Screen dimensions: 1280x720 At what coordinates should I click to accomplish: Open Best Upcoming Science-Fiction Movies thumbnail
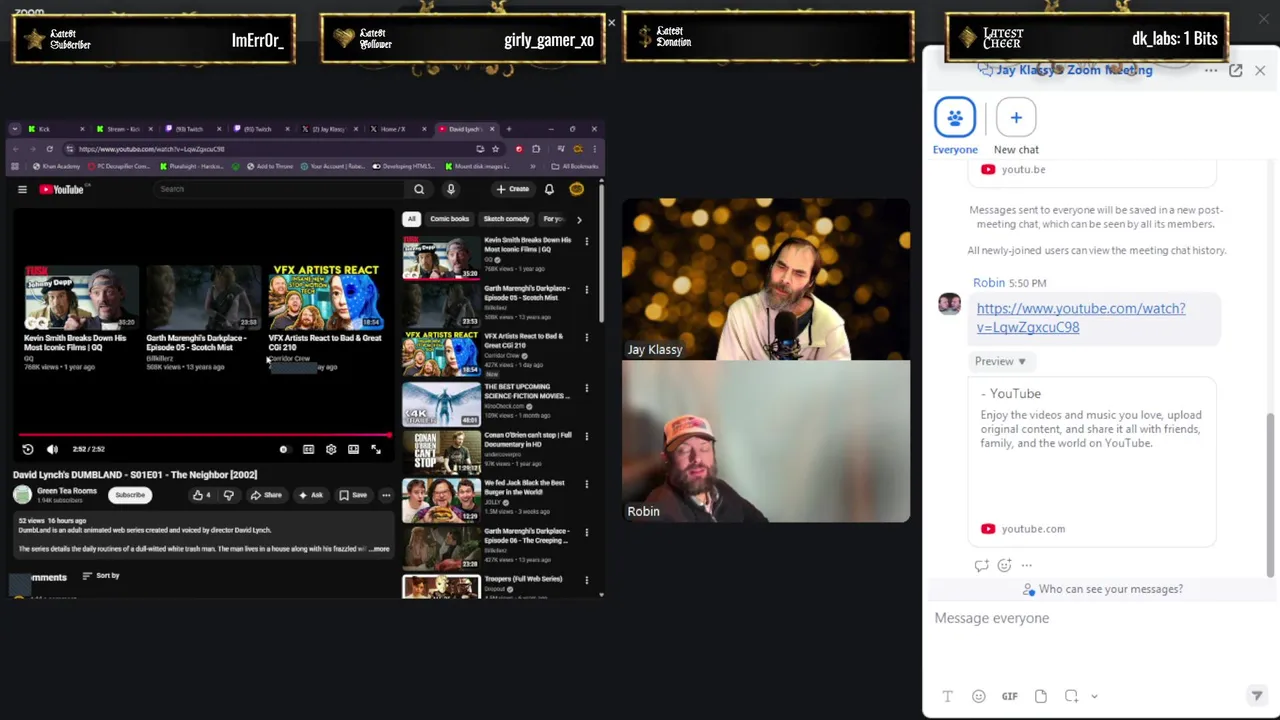click(x=441, y=403)
